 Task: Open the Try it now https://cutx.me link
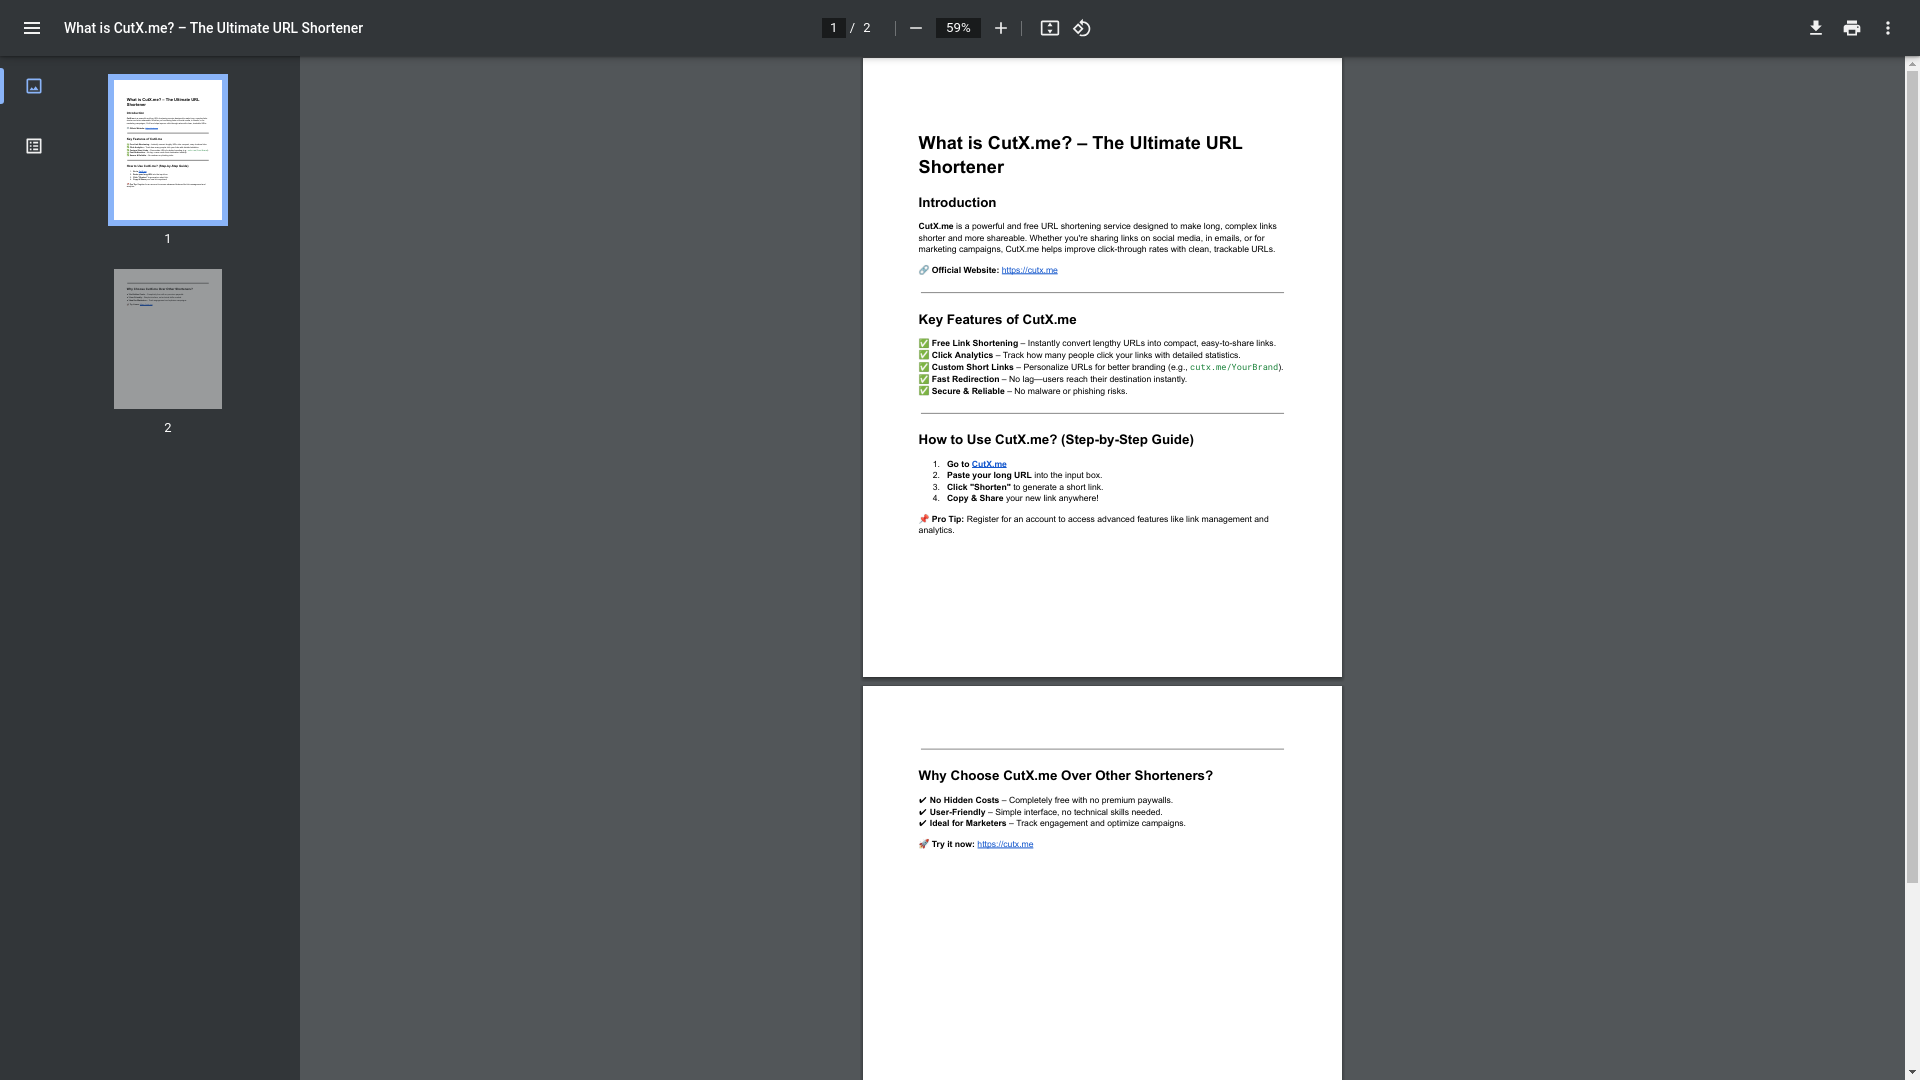[1005, 844]
